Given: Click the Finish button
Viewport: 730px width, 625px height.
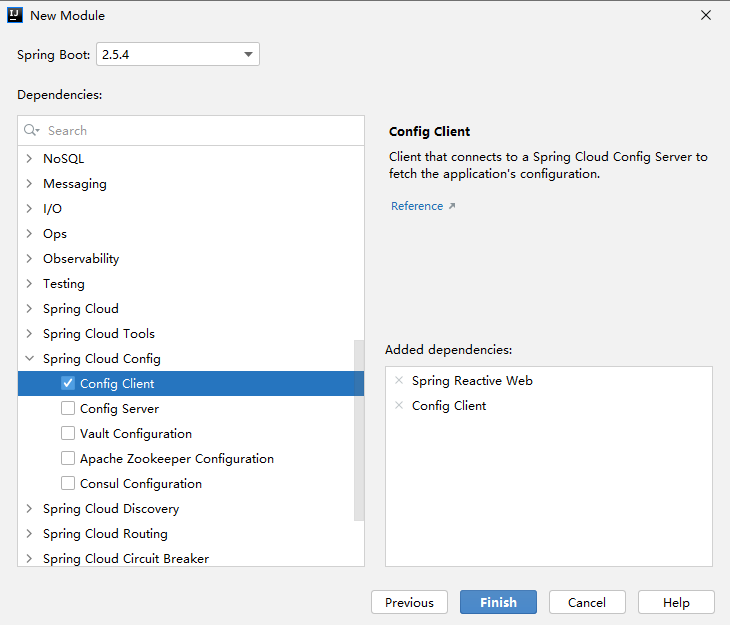Looking at the screenshot, I should pos(498,602).
